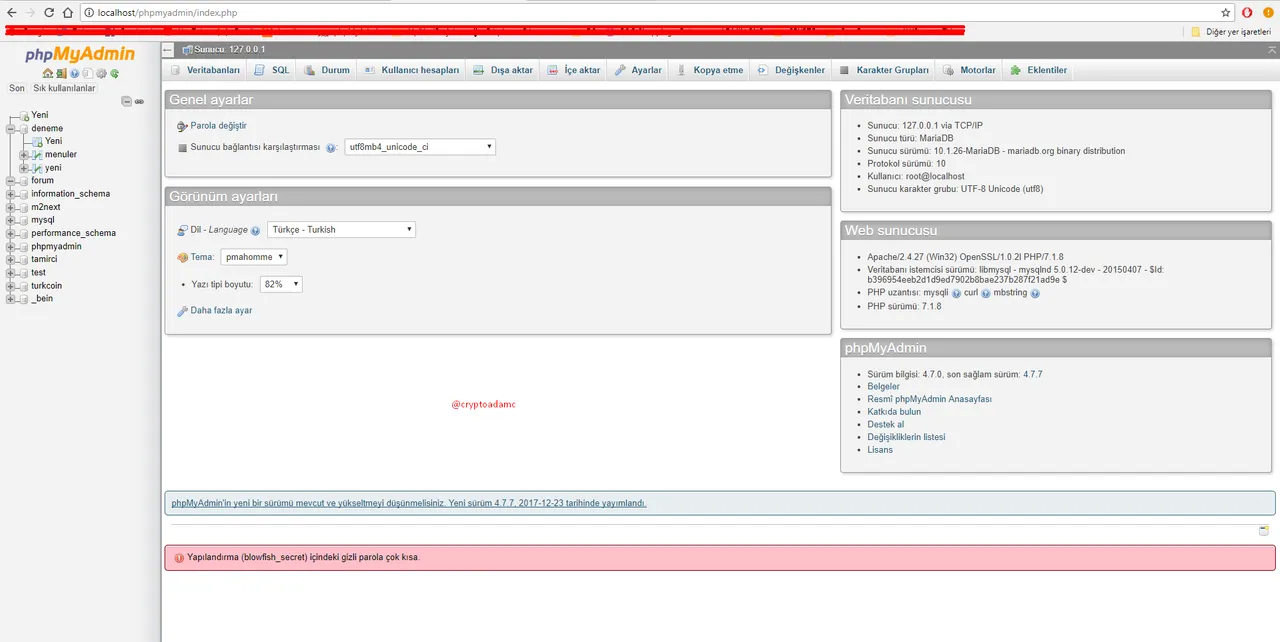Open the utf8mb4_unicode_ci collation dropdown
1280x642 pixels.
point(420,147)
